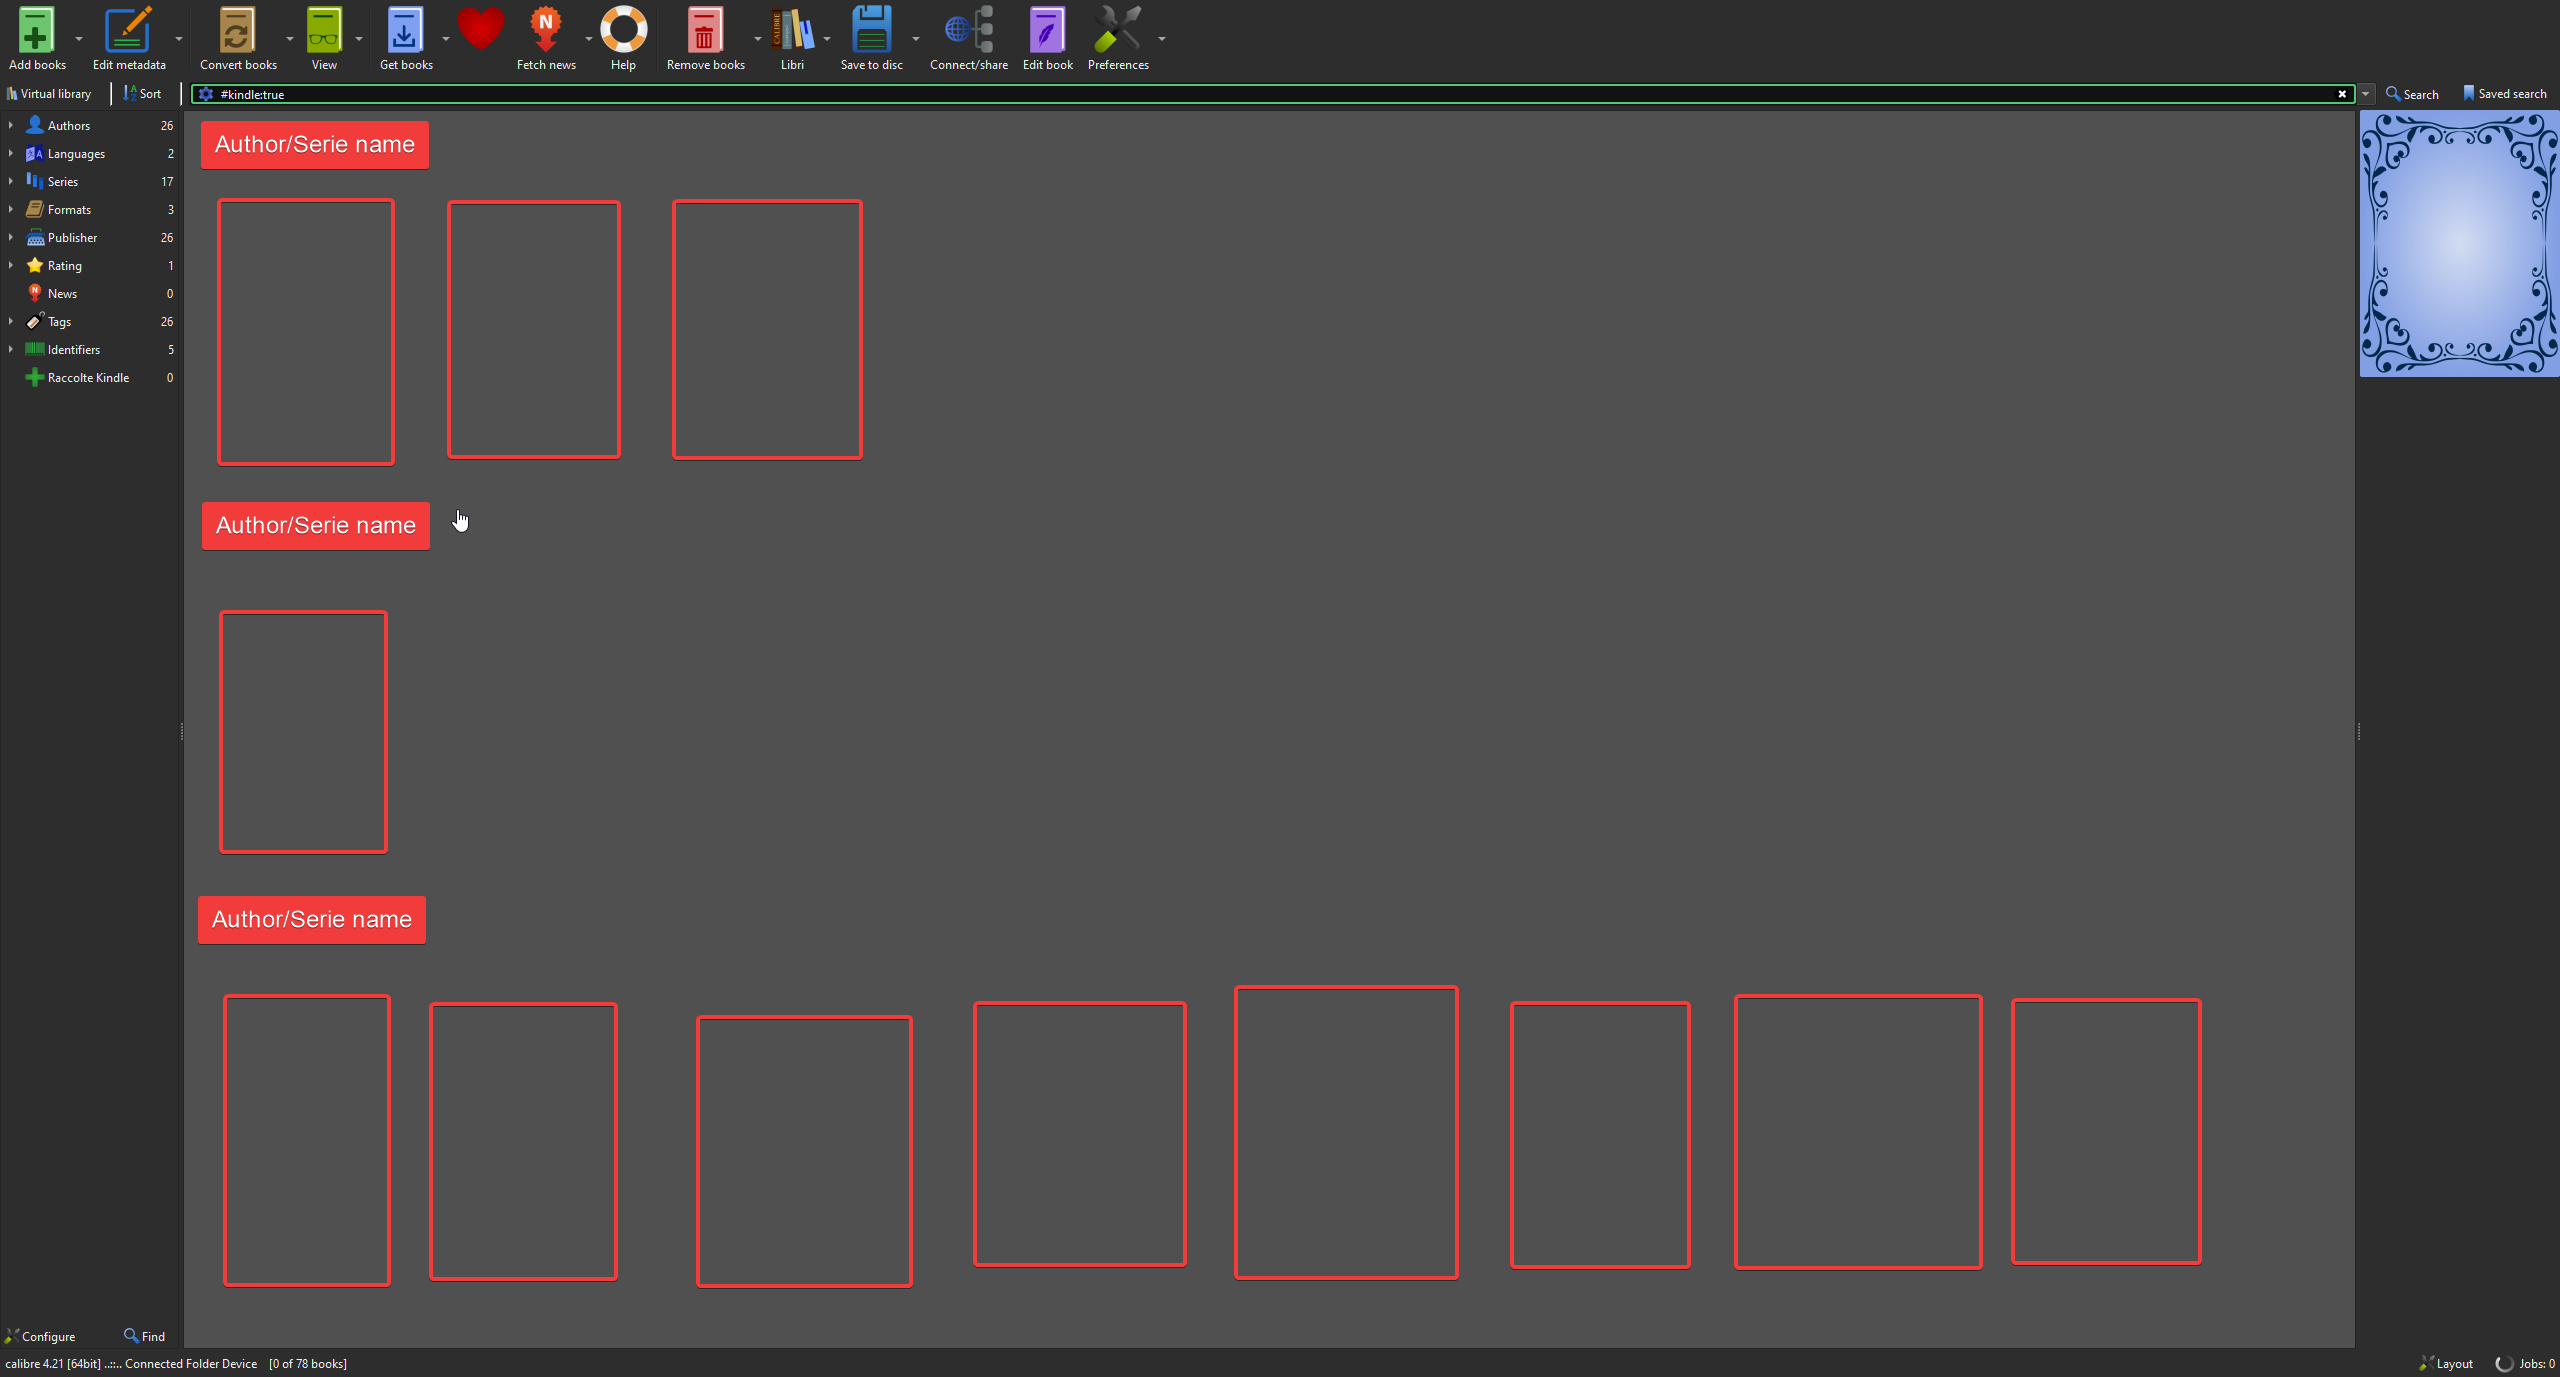2560x1377 pixels.
Task: Click Save to disc floppy icon
Action: tap(871, 30)
